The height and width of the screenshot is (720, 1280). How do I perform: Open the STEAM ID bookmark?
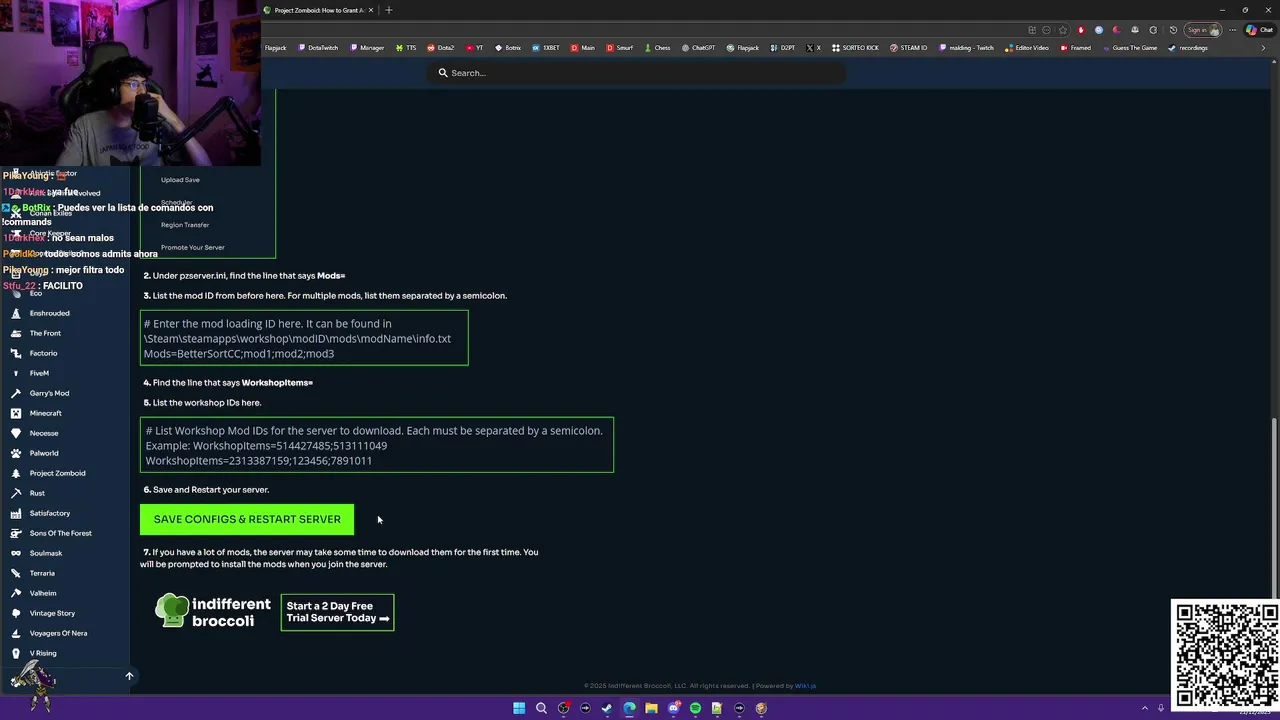pyautogui.click(x=909, y=48)
